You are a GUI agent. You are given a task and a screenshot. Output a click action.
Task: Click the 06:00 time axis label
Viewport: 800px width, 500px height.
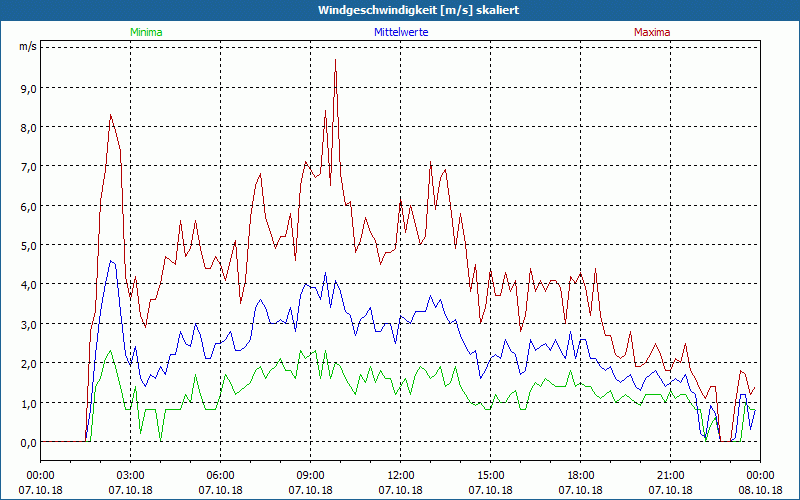click(220, 476)
